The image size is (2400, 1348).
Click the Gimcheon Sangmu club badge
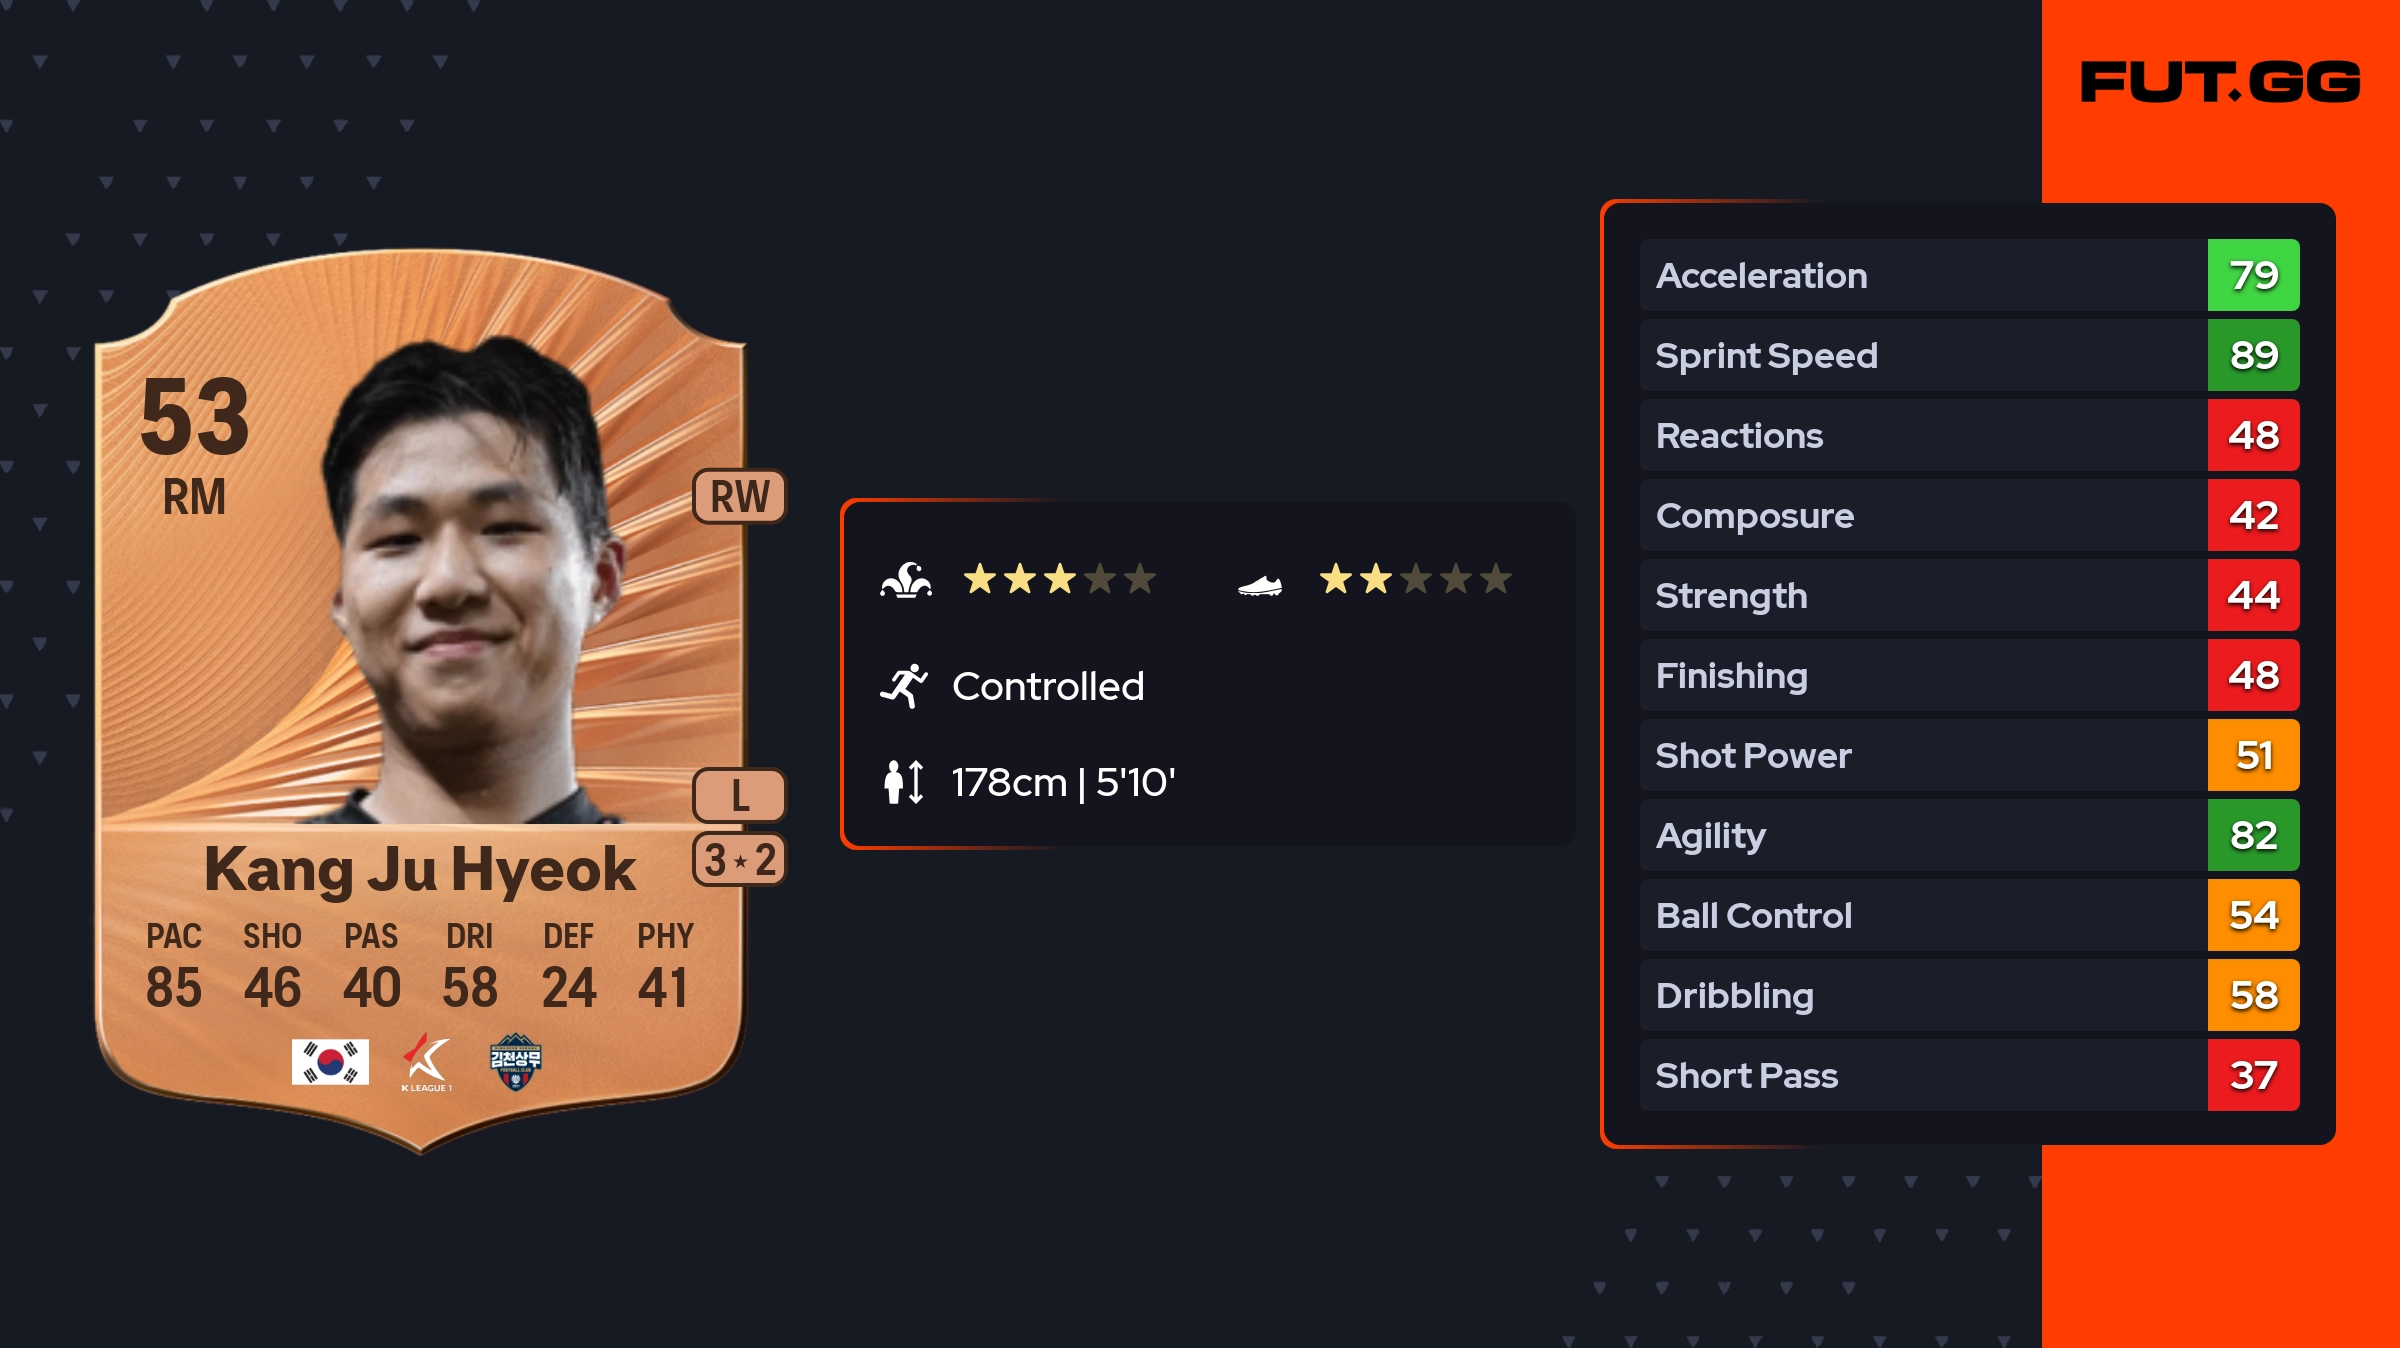coord(515,1062)
